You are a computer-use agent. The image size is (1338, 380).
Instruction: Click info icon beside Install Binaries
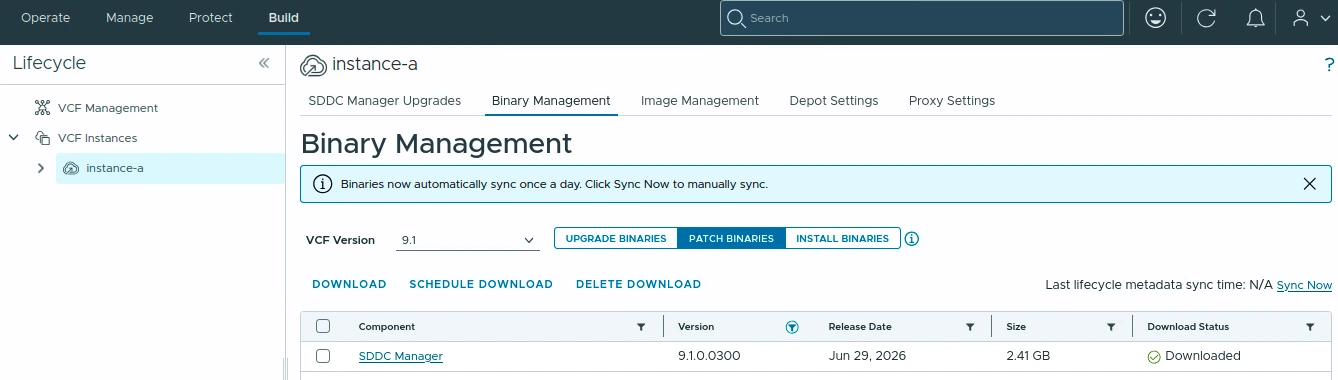click(911, 239)
